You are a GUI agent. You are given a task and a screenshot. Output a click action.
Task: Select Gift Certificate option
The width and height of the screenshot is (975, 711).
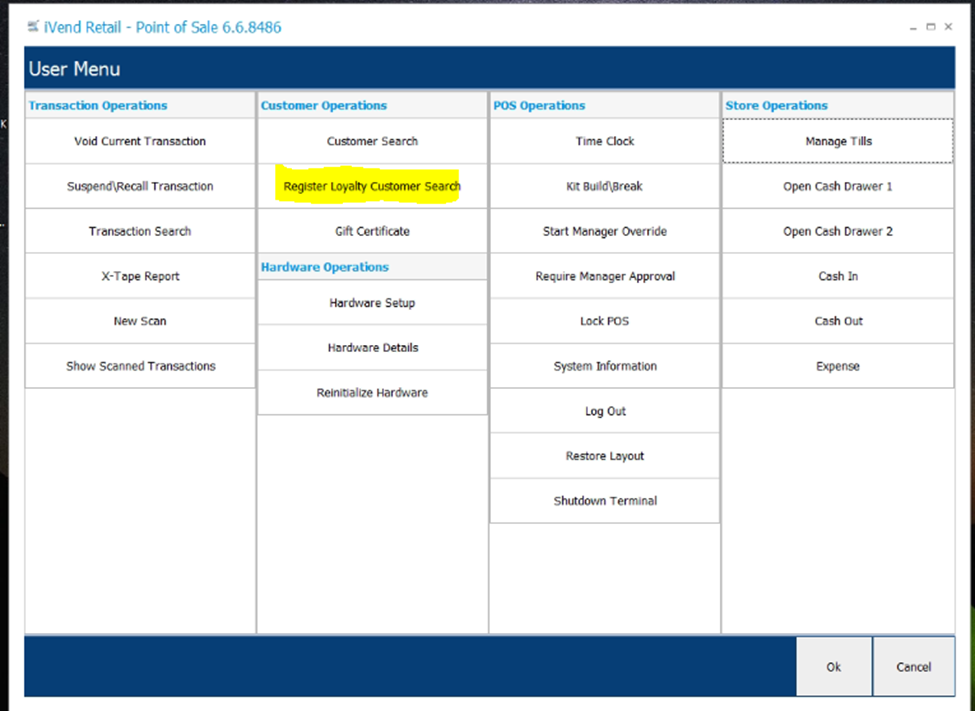pyautogui.click(x=372, y=231)
